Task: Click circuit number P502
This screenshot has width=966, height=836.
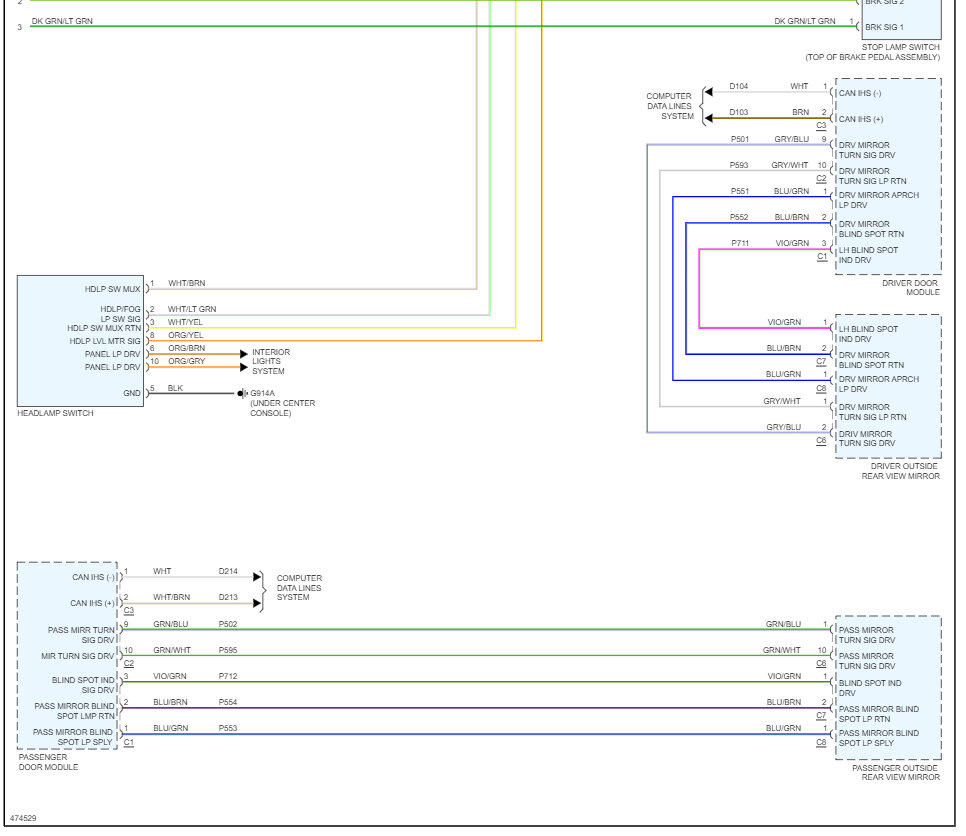Action: [x=228, y=624]
